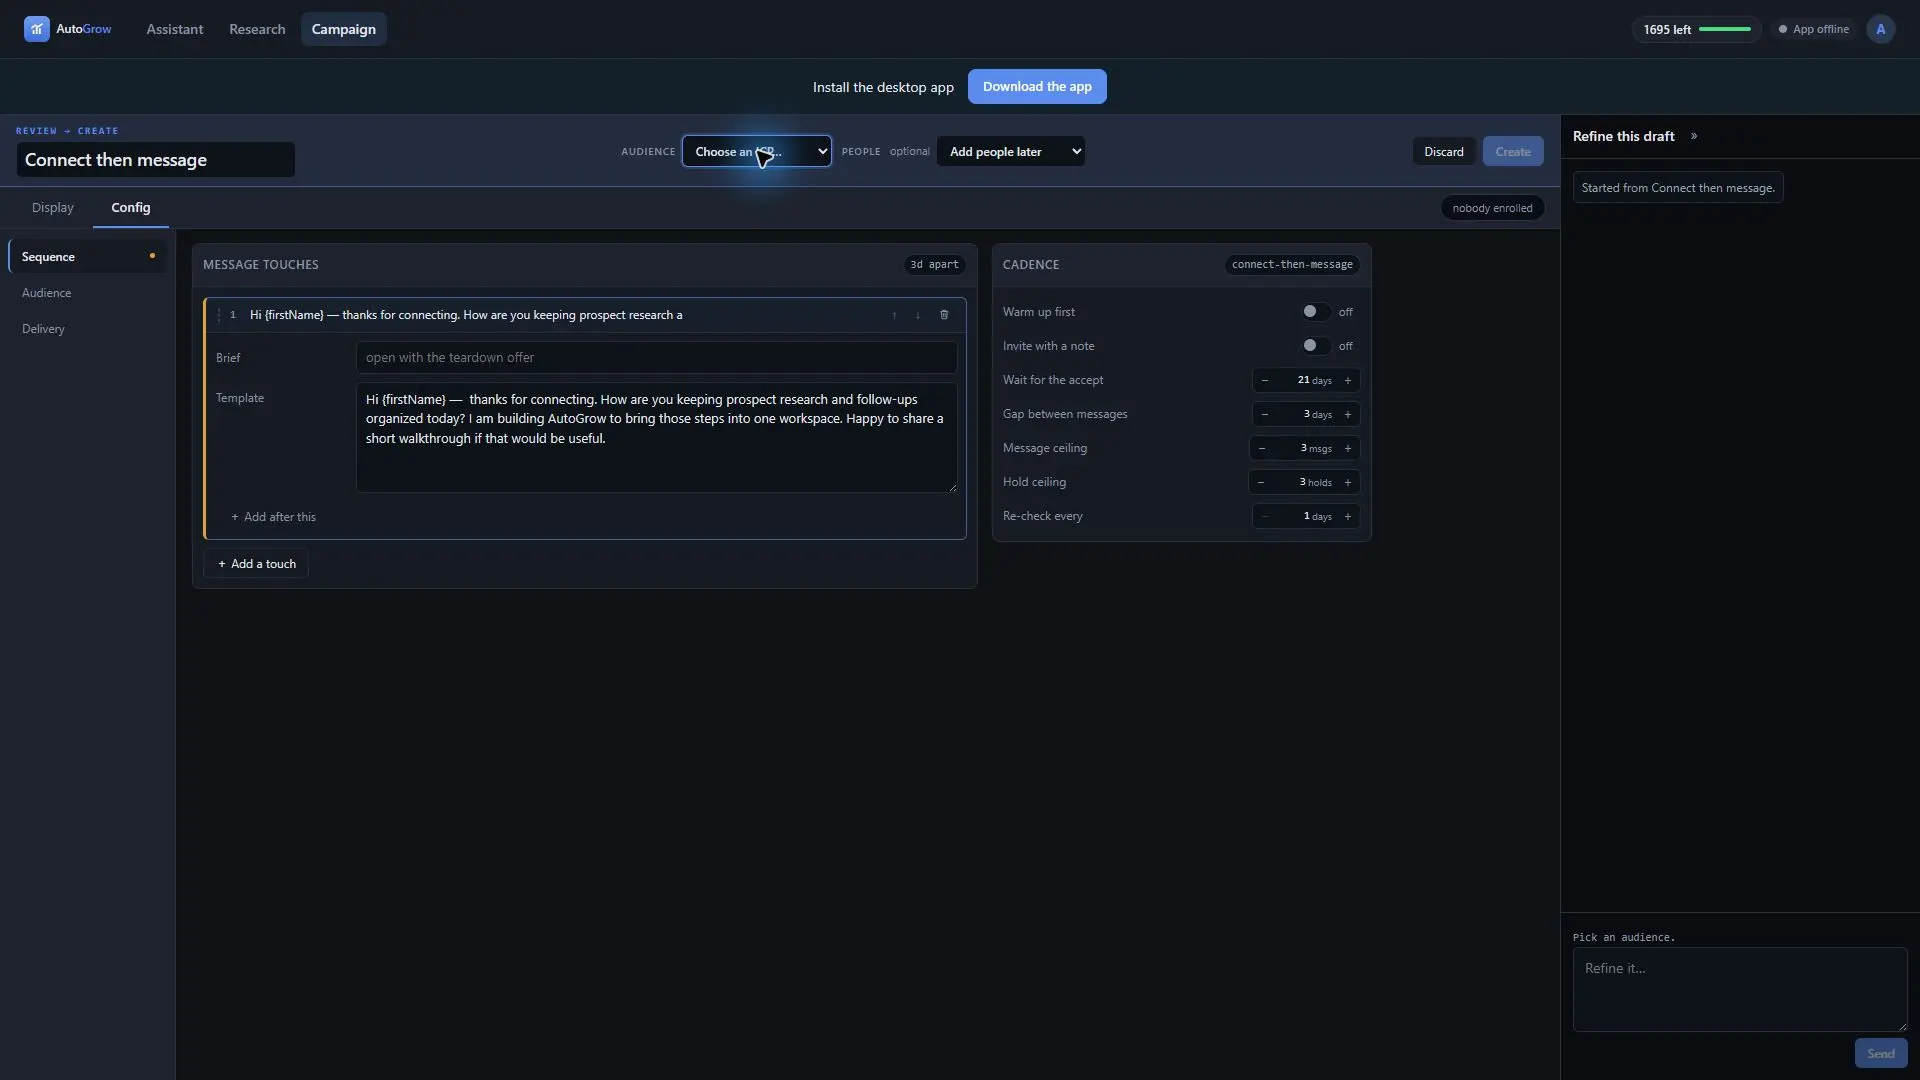The image size is (1920, 1080).
Task: Decrease Wait for the accept days
Action: tap(1265, 380)
